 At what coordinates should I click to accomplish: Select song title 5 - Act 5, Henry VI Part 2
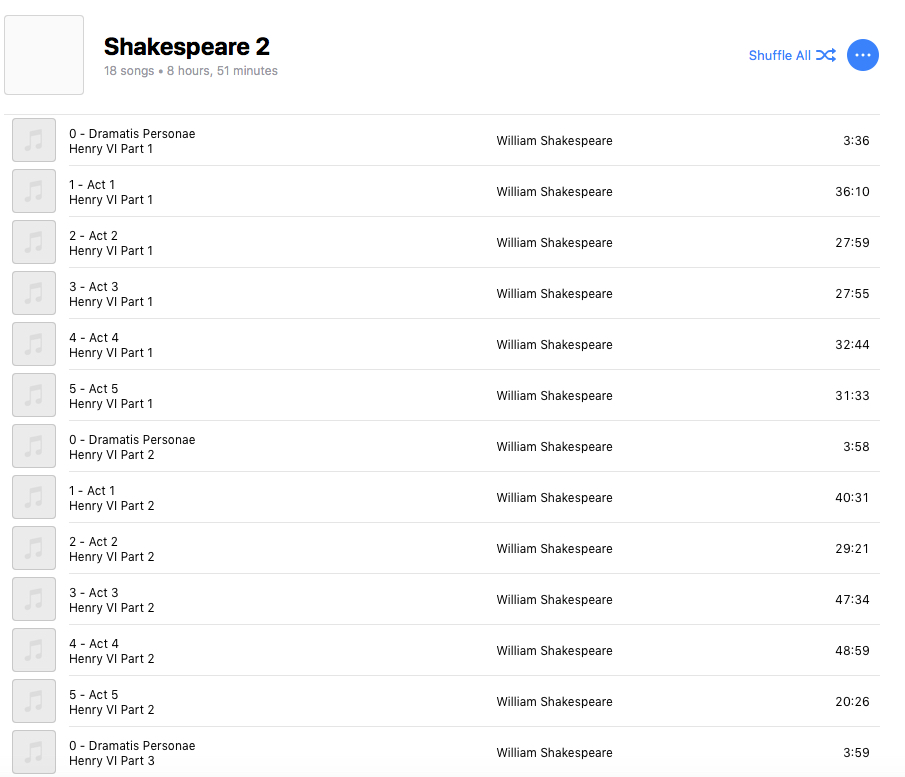coord(94,694)
